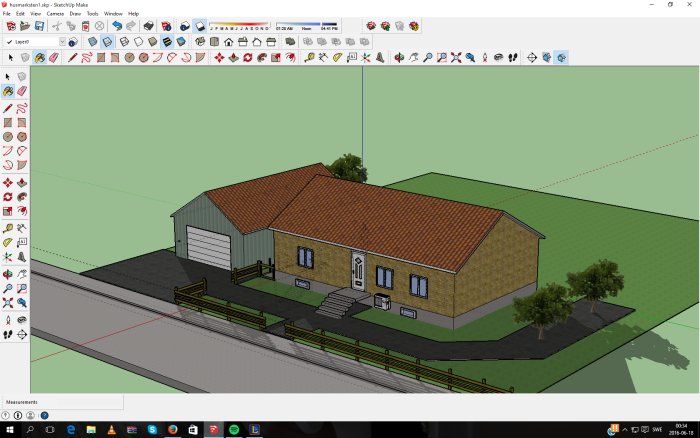The height and width of the screenshot is (438, 700).
Task: Select the Axes tool in top toolbar
Action: (366, 58)
